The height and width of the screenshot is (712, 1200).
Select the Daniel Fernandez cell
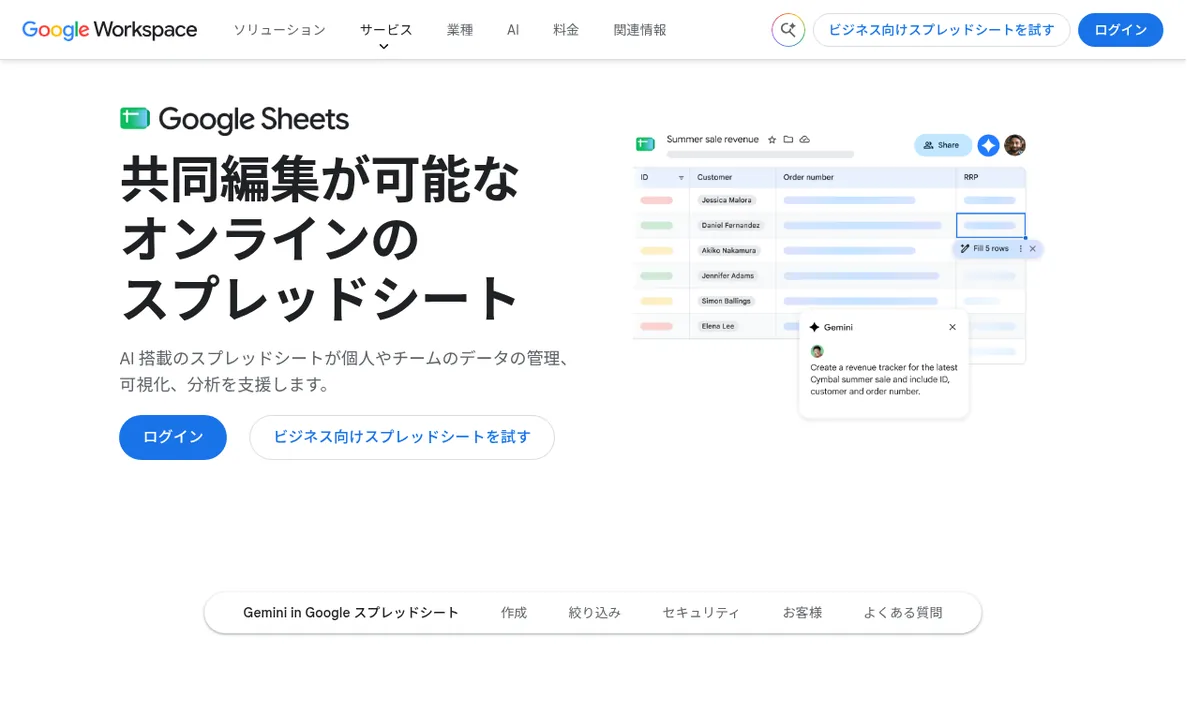tap(731, 225)
